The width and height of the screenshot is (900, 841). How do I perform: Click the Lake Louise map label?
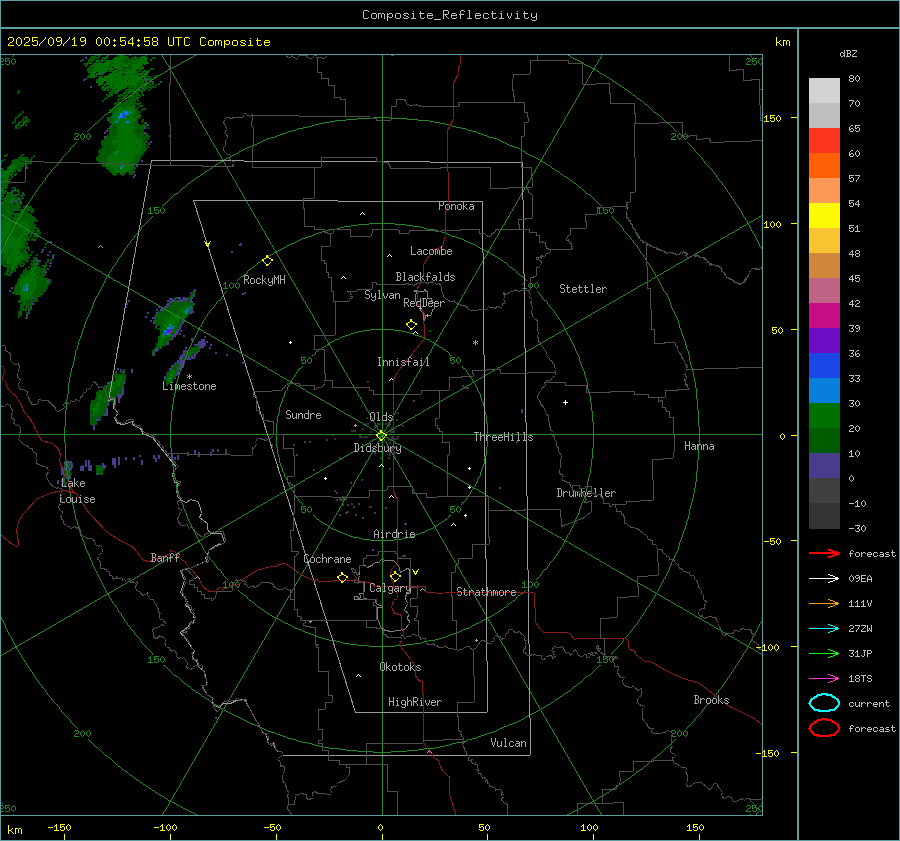tap(76, 491)
